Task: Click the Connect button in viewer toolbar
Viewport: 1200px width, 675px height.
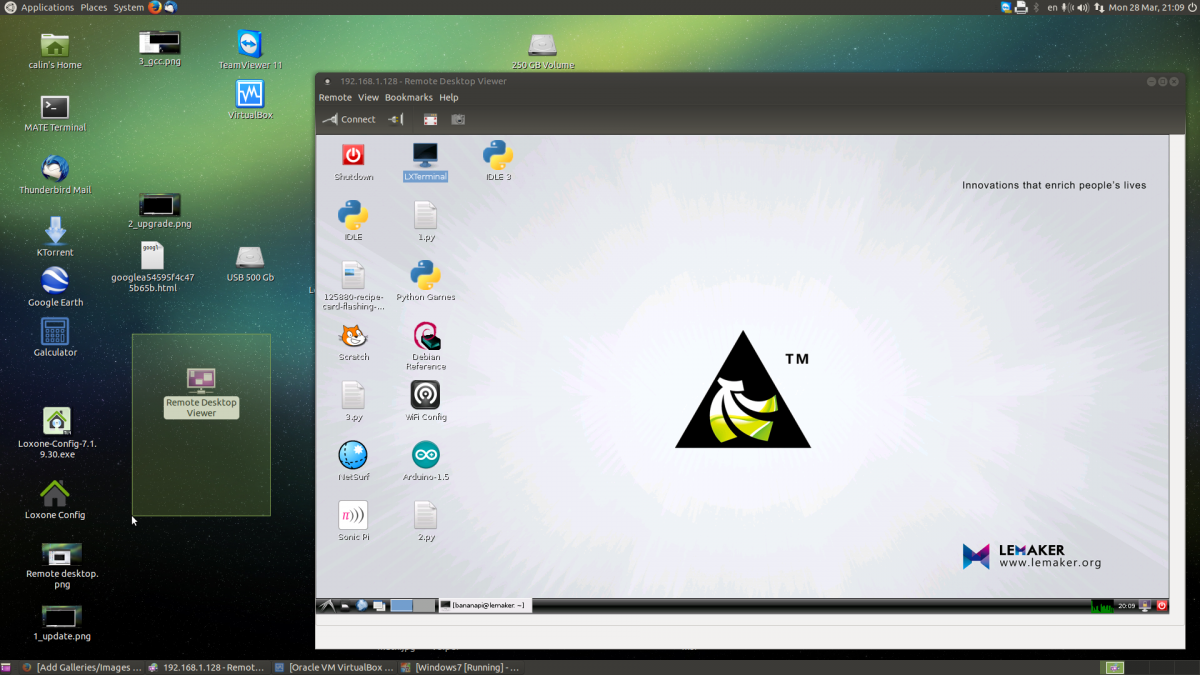Action: (349, 119)
